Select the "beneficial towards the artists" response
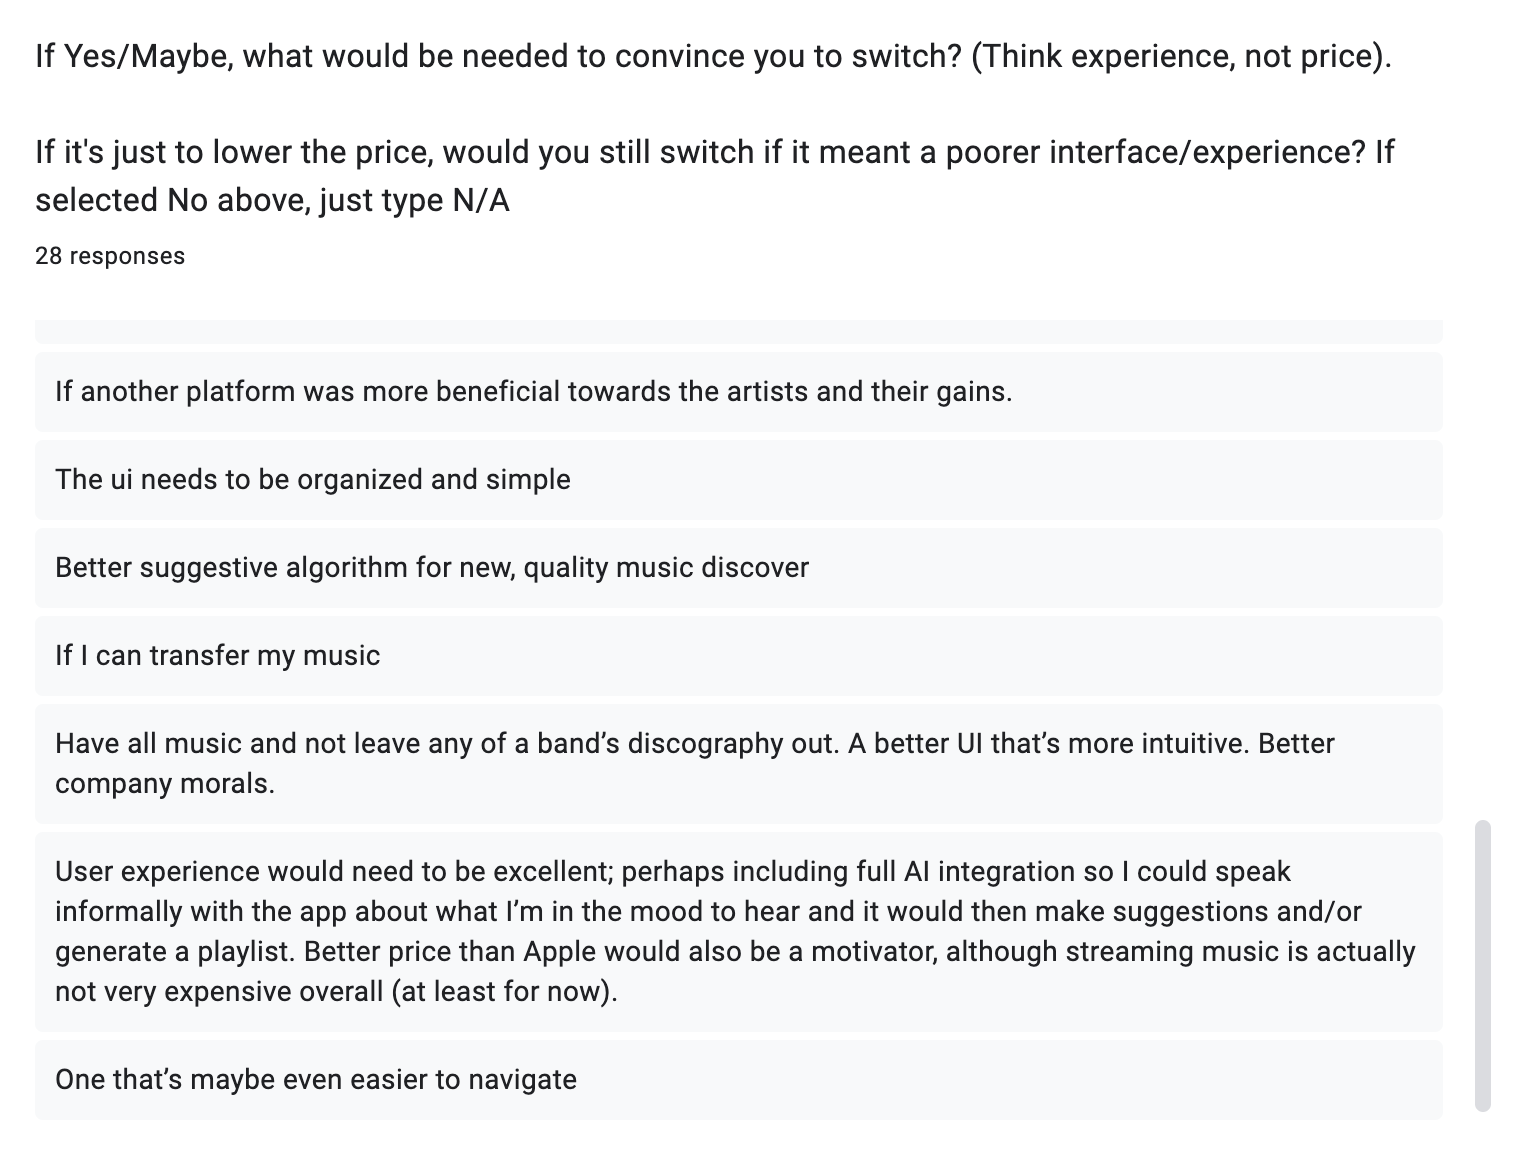Viewport: 1516px width, 1162px height. tap(534, 392)
